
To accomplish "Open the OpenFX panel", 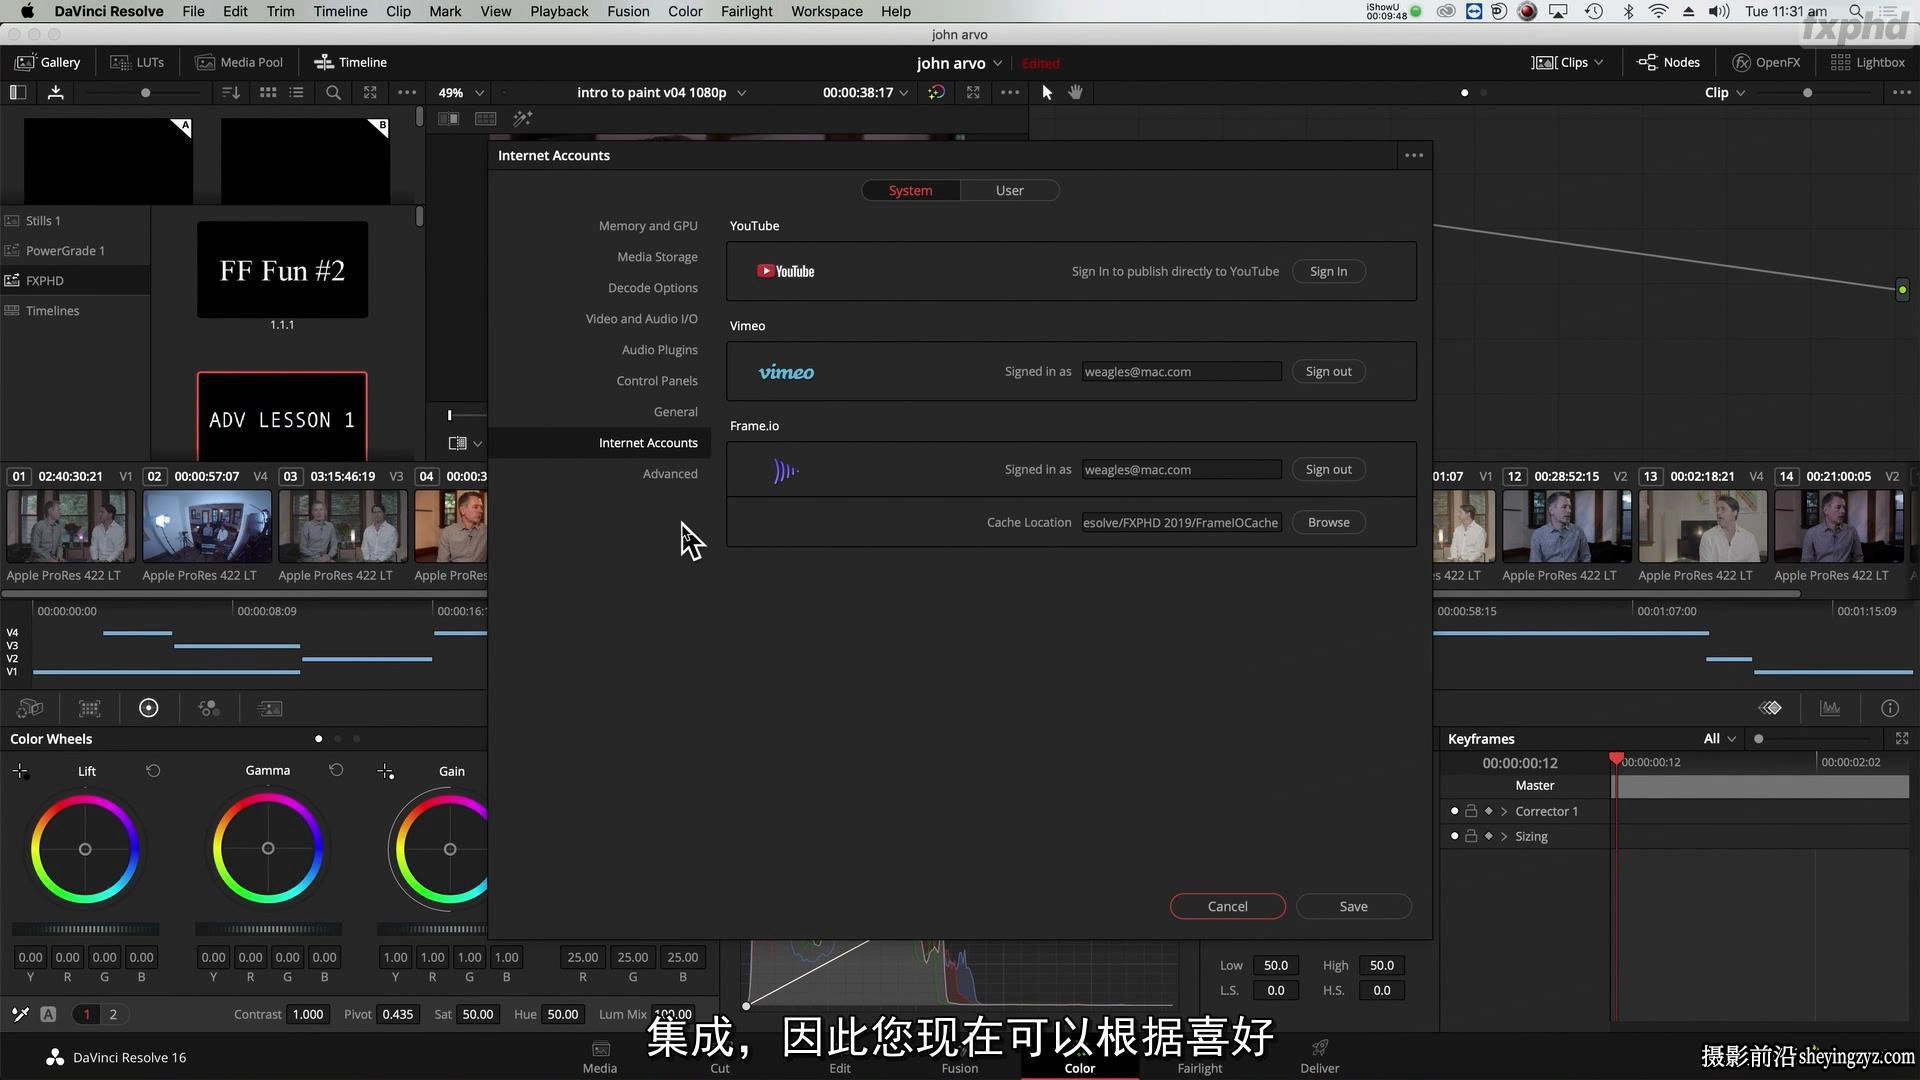I will tap(1766, 62).
